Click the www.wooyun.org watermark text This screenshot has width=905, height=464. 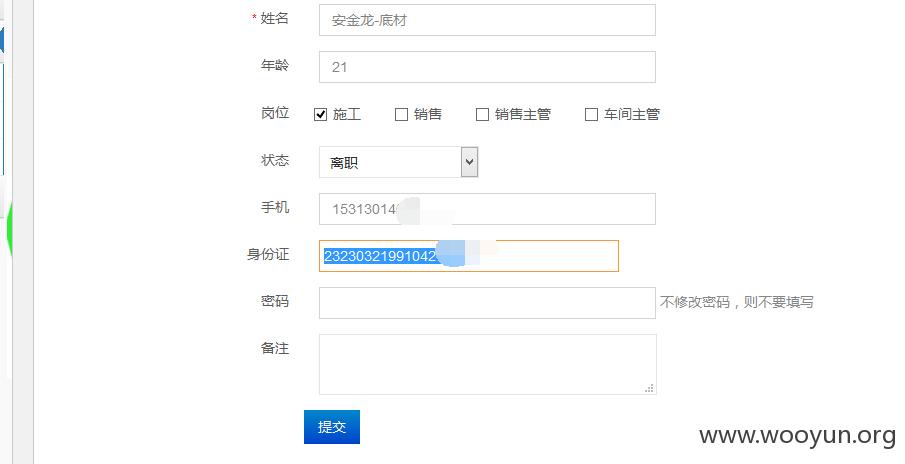(798, 436)
